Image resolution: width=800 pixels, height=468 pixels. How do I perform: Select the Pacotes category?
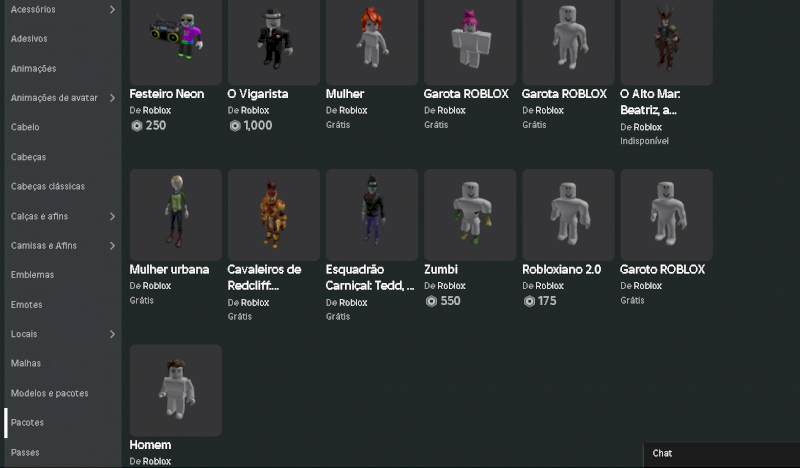point(28,423)
